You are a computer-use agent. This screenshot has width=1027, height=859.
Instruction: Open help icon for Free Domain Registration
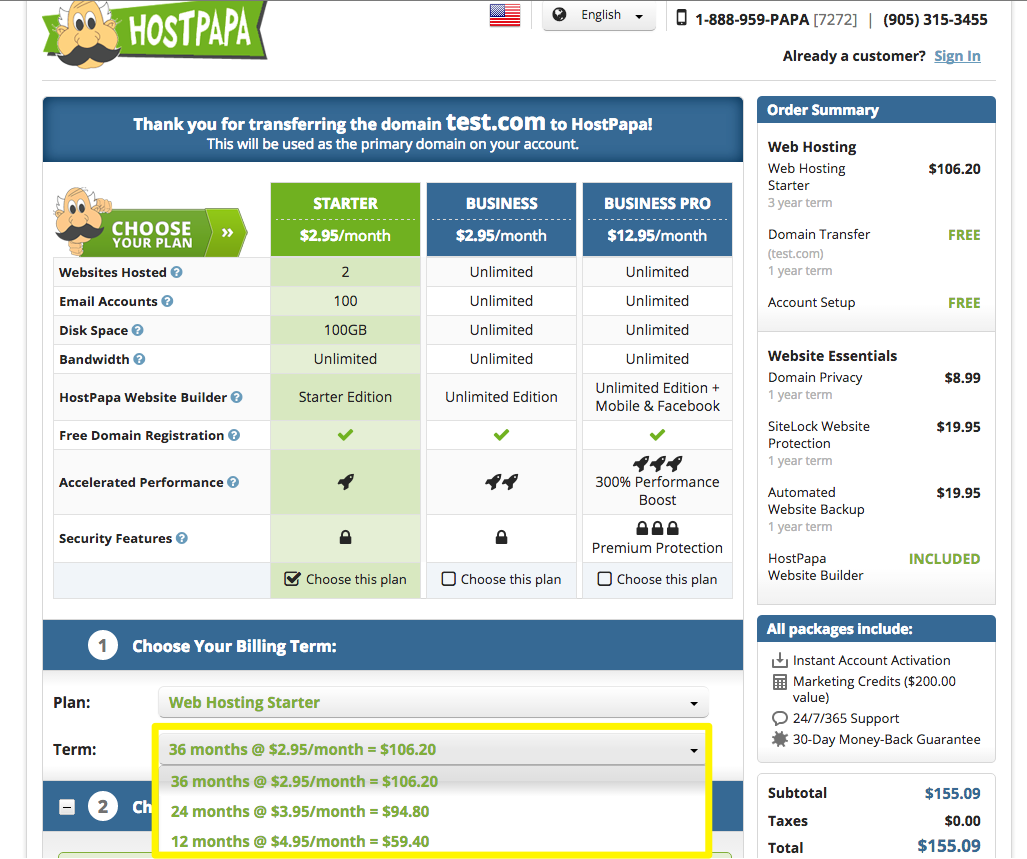pos(234,435)
